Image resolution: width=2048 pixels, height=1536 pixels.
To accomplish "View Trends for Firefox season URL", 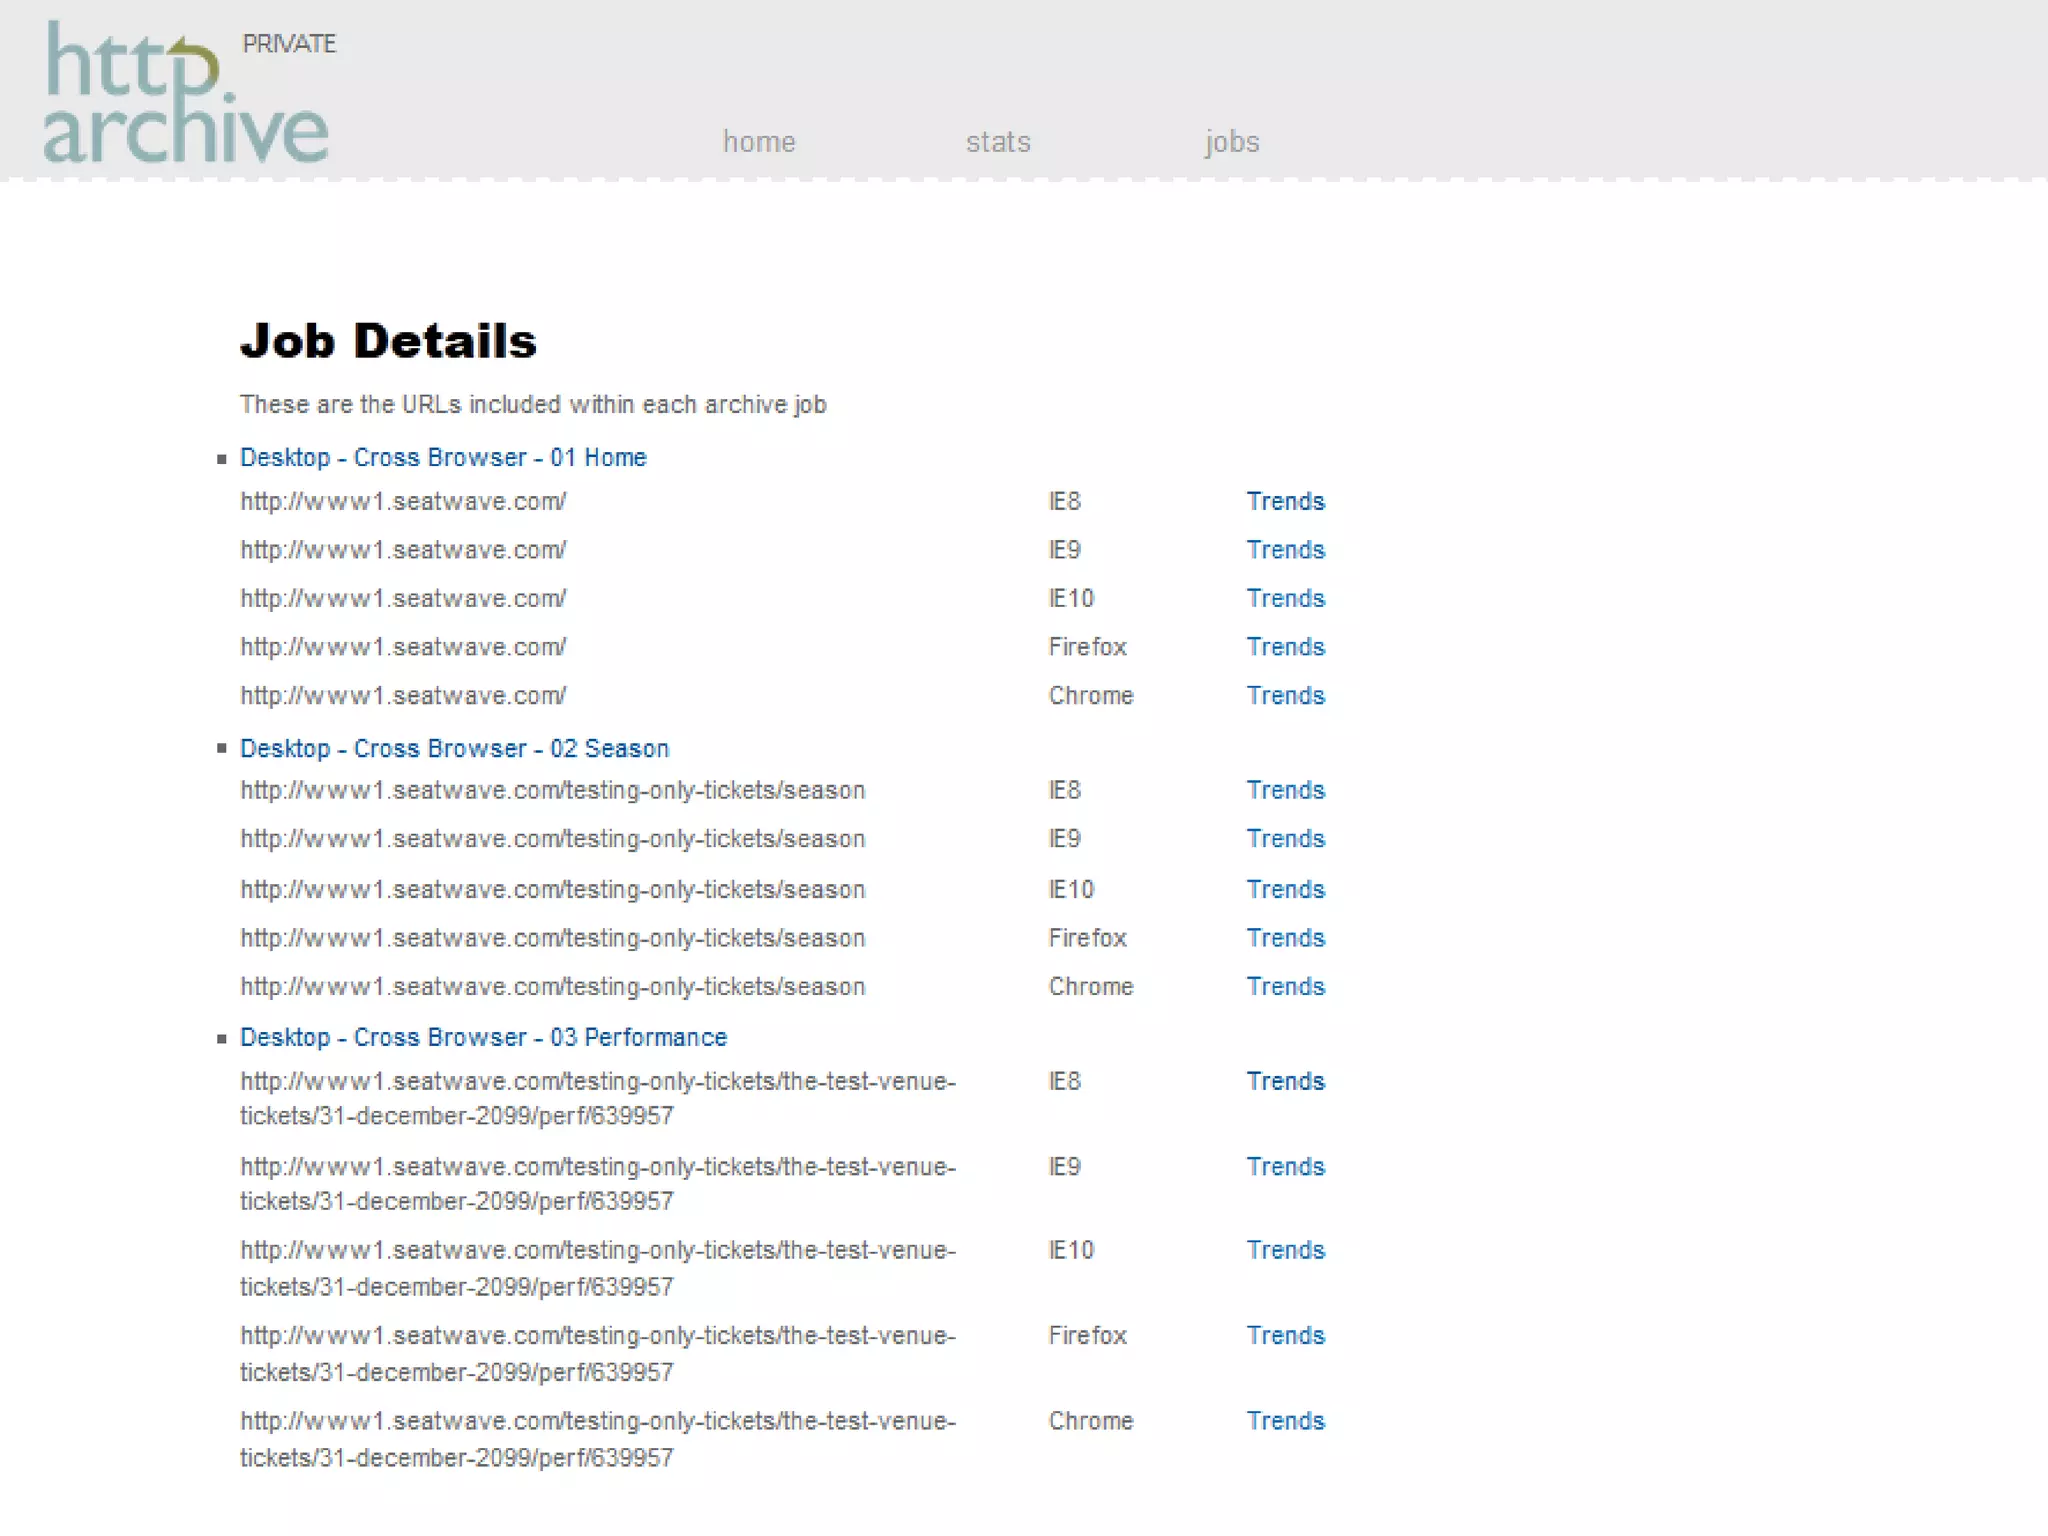I will tap(1285, 938).
